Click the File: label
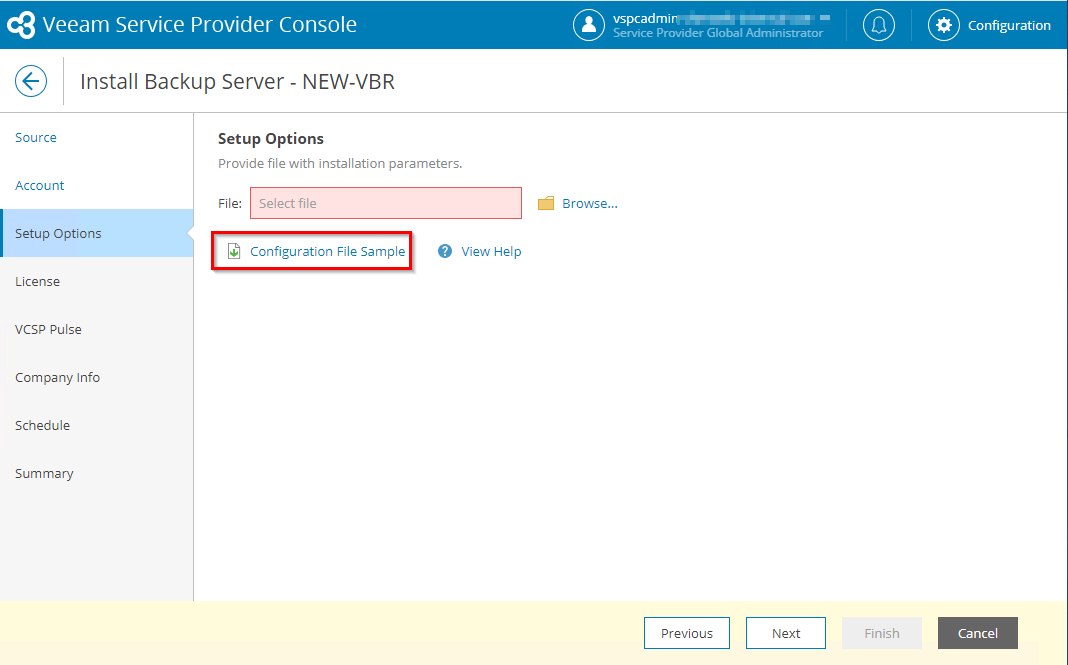1068x665 pixels. point(230,203)
